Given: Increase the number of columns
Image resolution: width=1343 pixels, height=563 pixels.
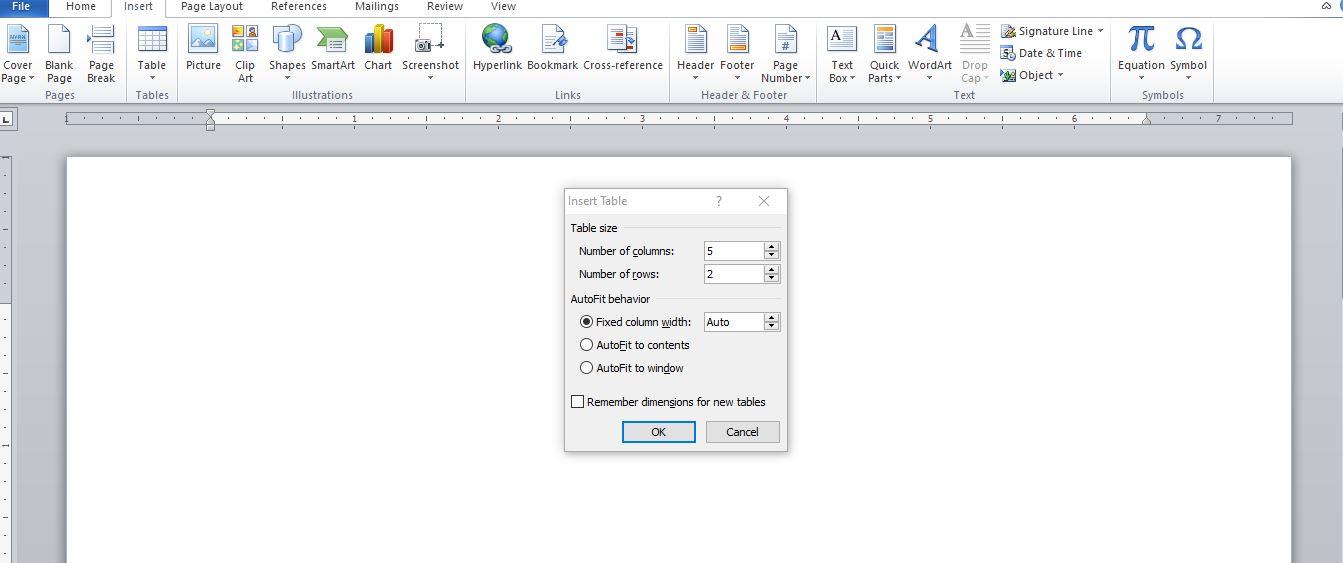Looking at the screenshot, I should tap(771, 246).
